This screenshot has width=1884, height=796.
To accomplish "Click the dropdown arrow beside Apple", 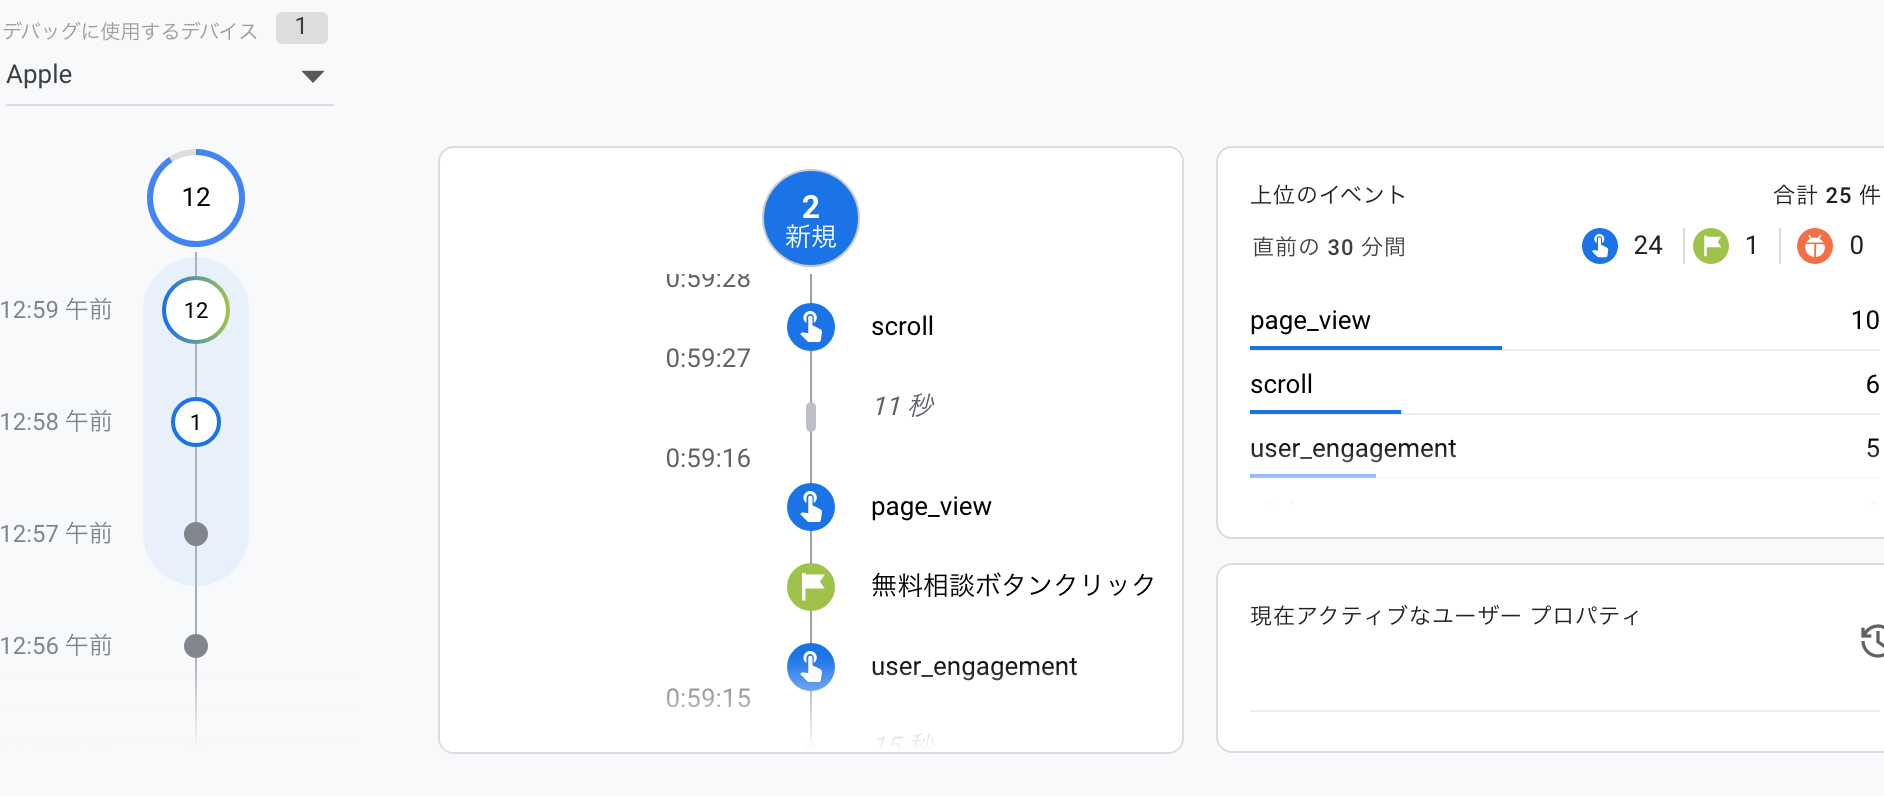I will coord(313,76).
